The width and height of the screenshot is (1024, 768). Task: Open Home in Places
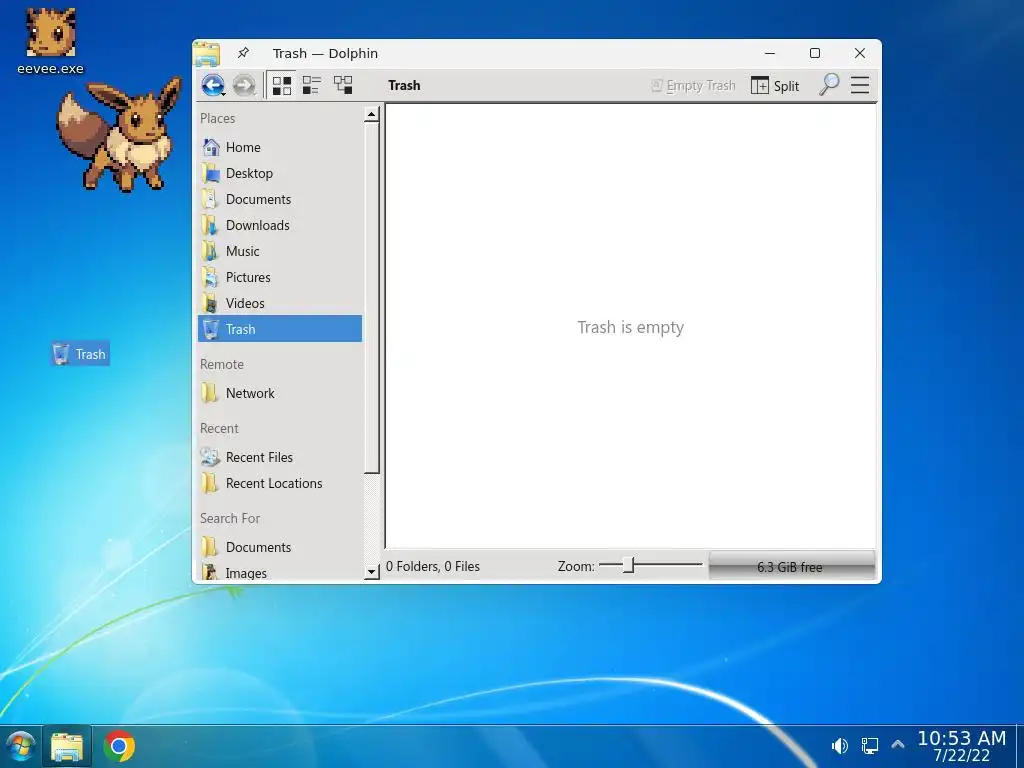[x=280, y=147]
